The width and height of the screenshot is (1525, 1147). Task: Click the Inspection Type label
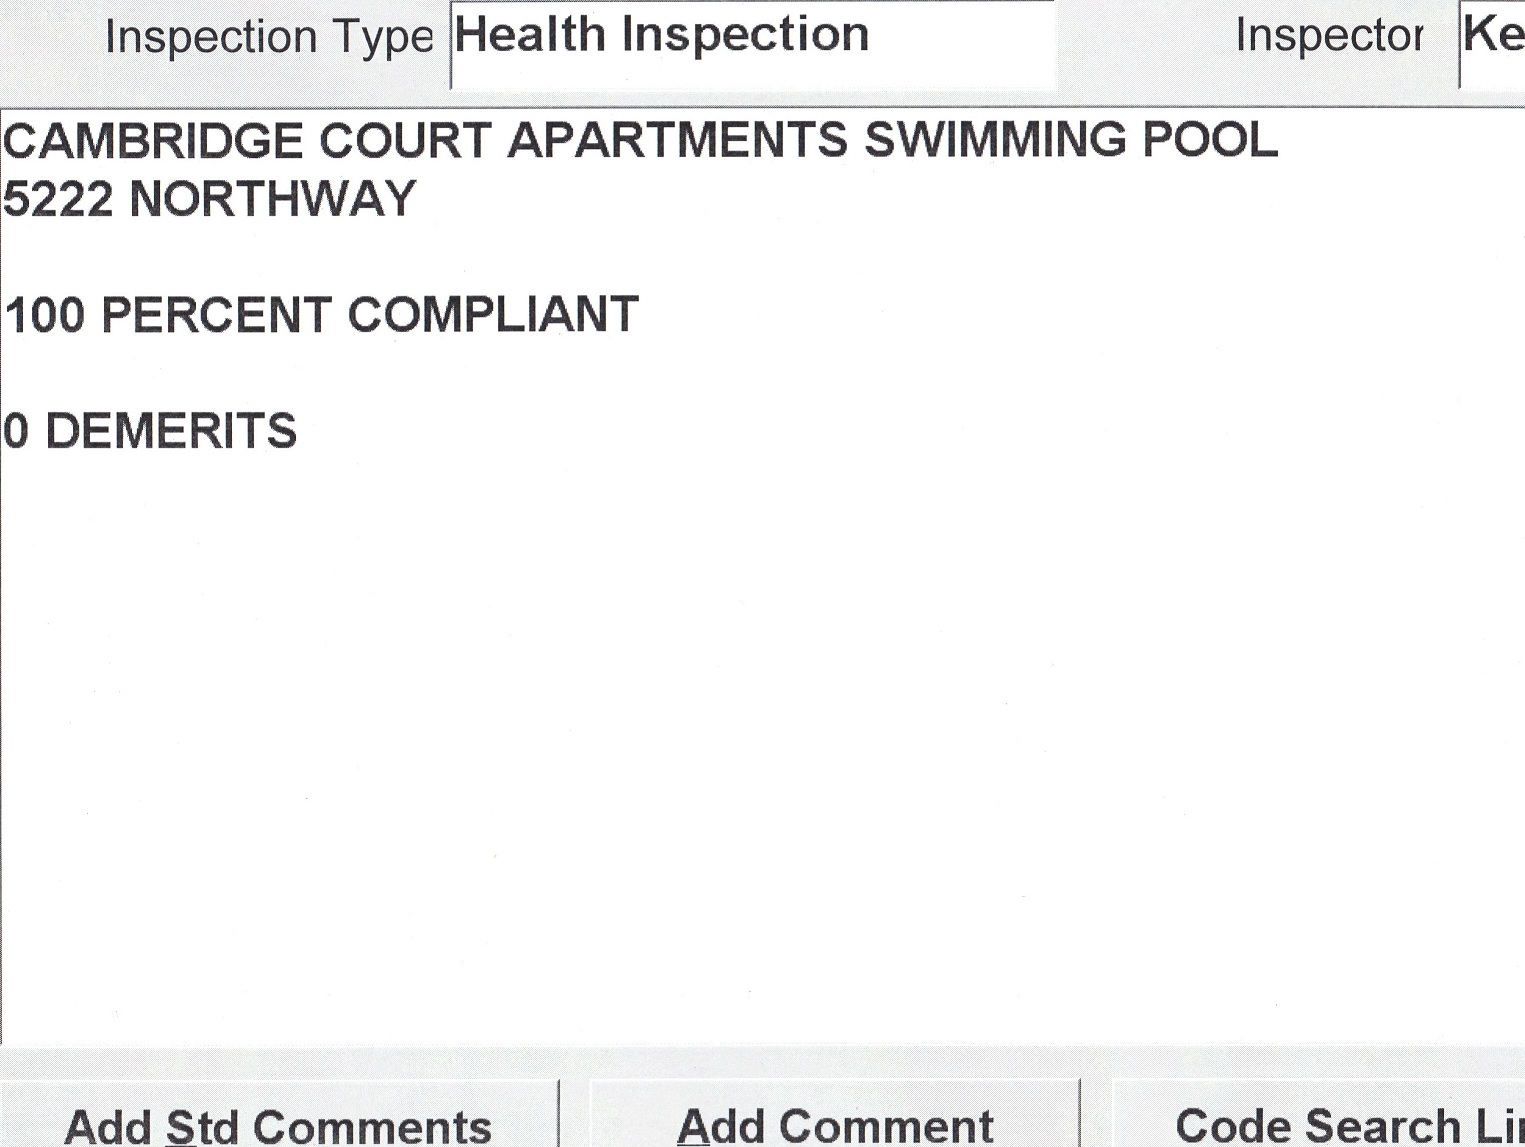coord(268,38)
